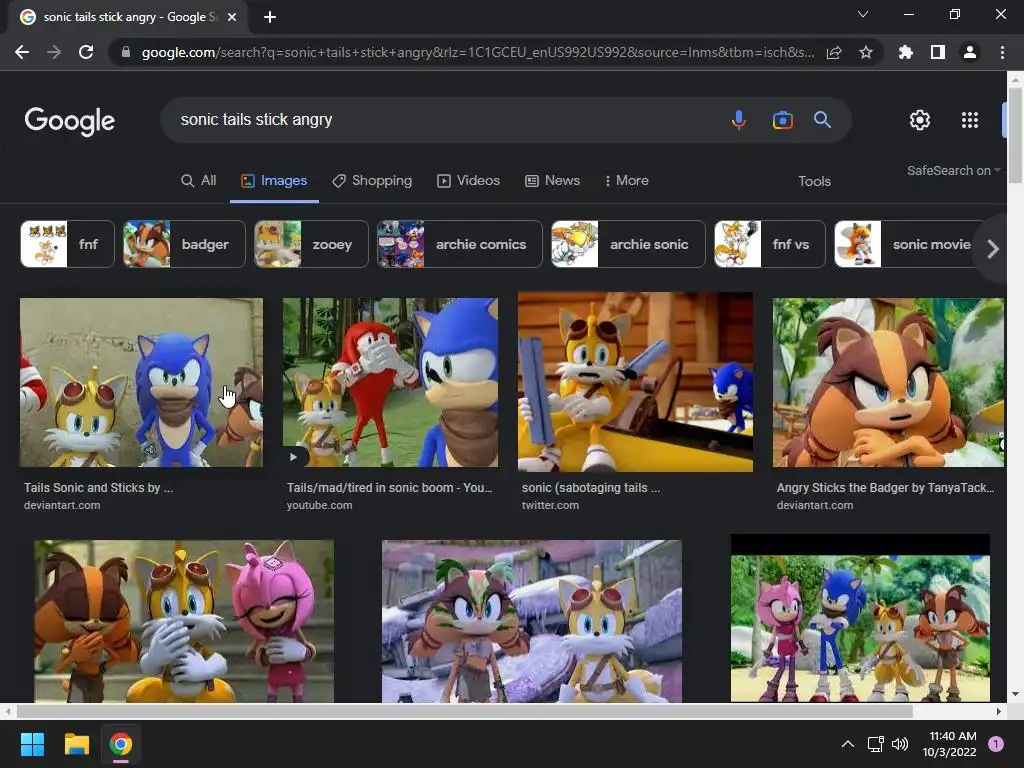
Task: Show hidden system tray icons
Action: point(848,744)
